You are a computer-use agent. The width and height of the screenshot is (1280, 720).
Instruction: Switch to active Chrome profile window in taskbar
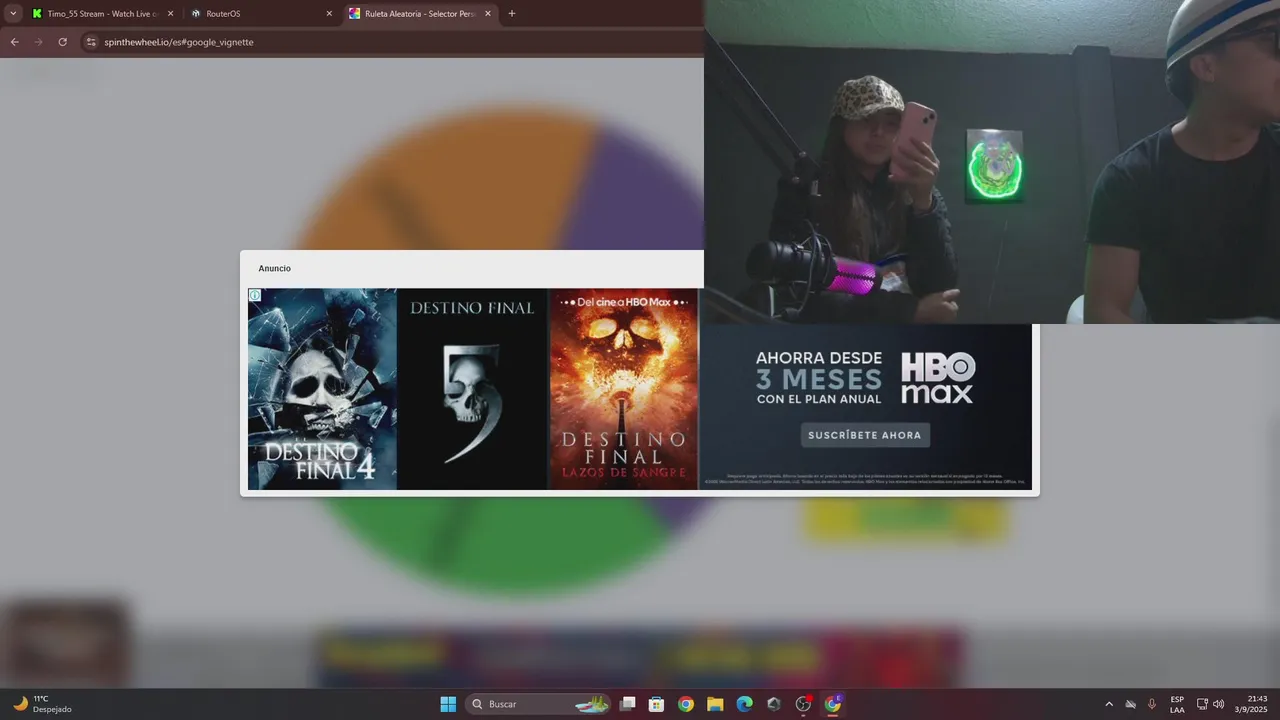(x=832, y=704)
